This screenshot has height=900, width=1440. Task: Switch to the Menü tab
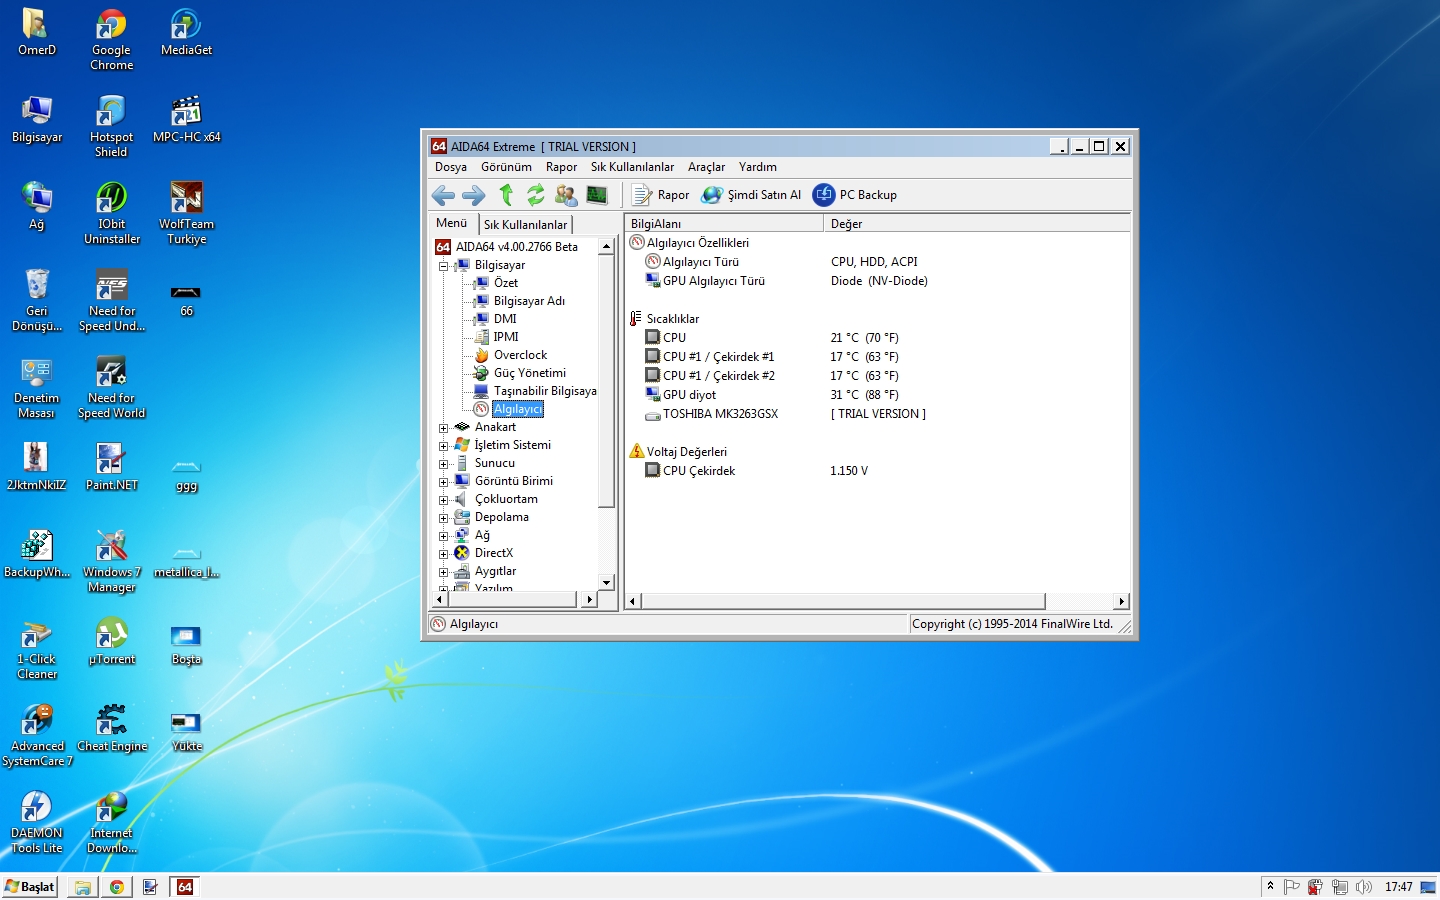452,223
